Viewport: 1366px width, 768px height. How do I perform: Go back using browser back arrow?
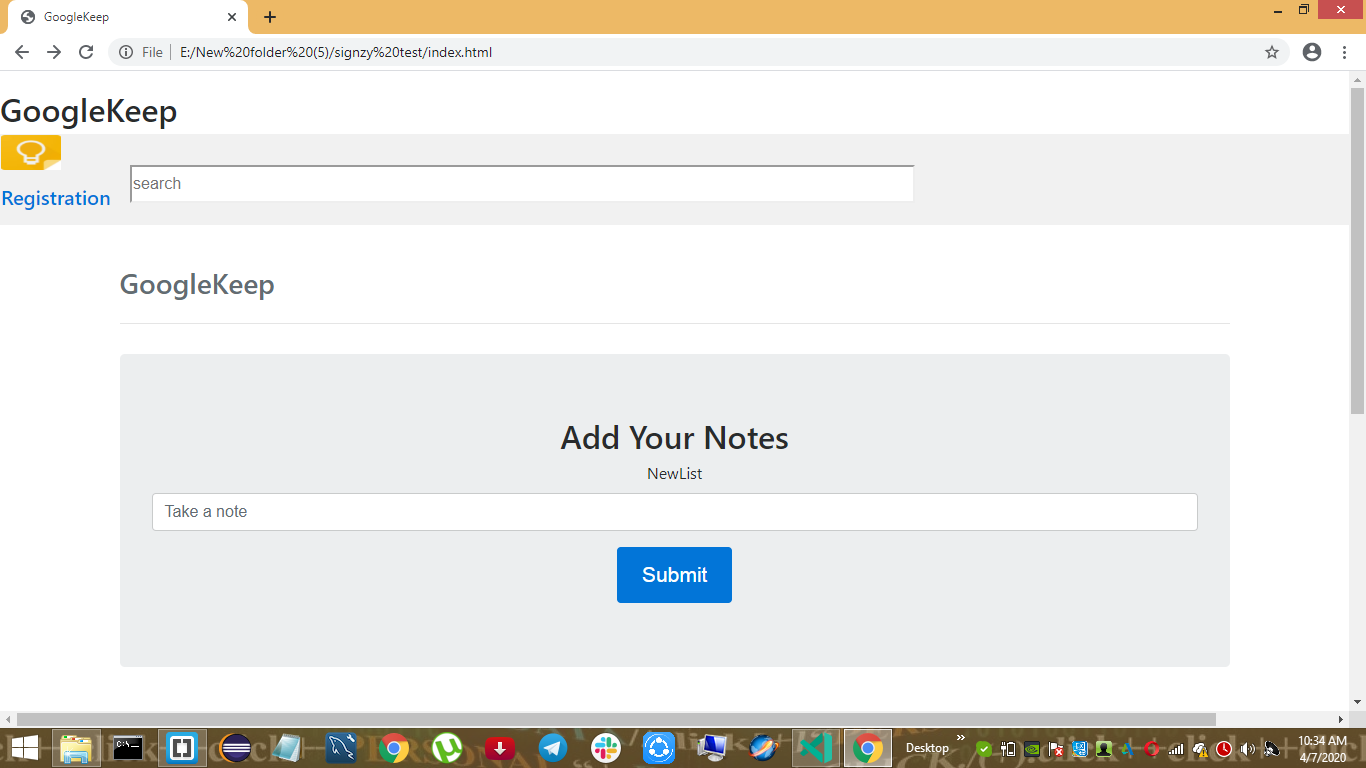(x=22, y=52)
